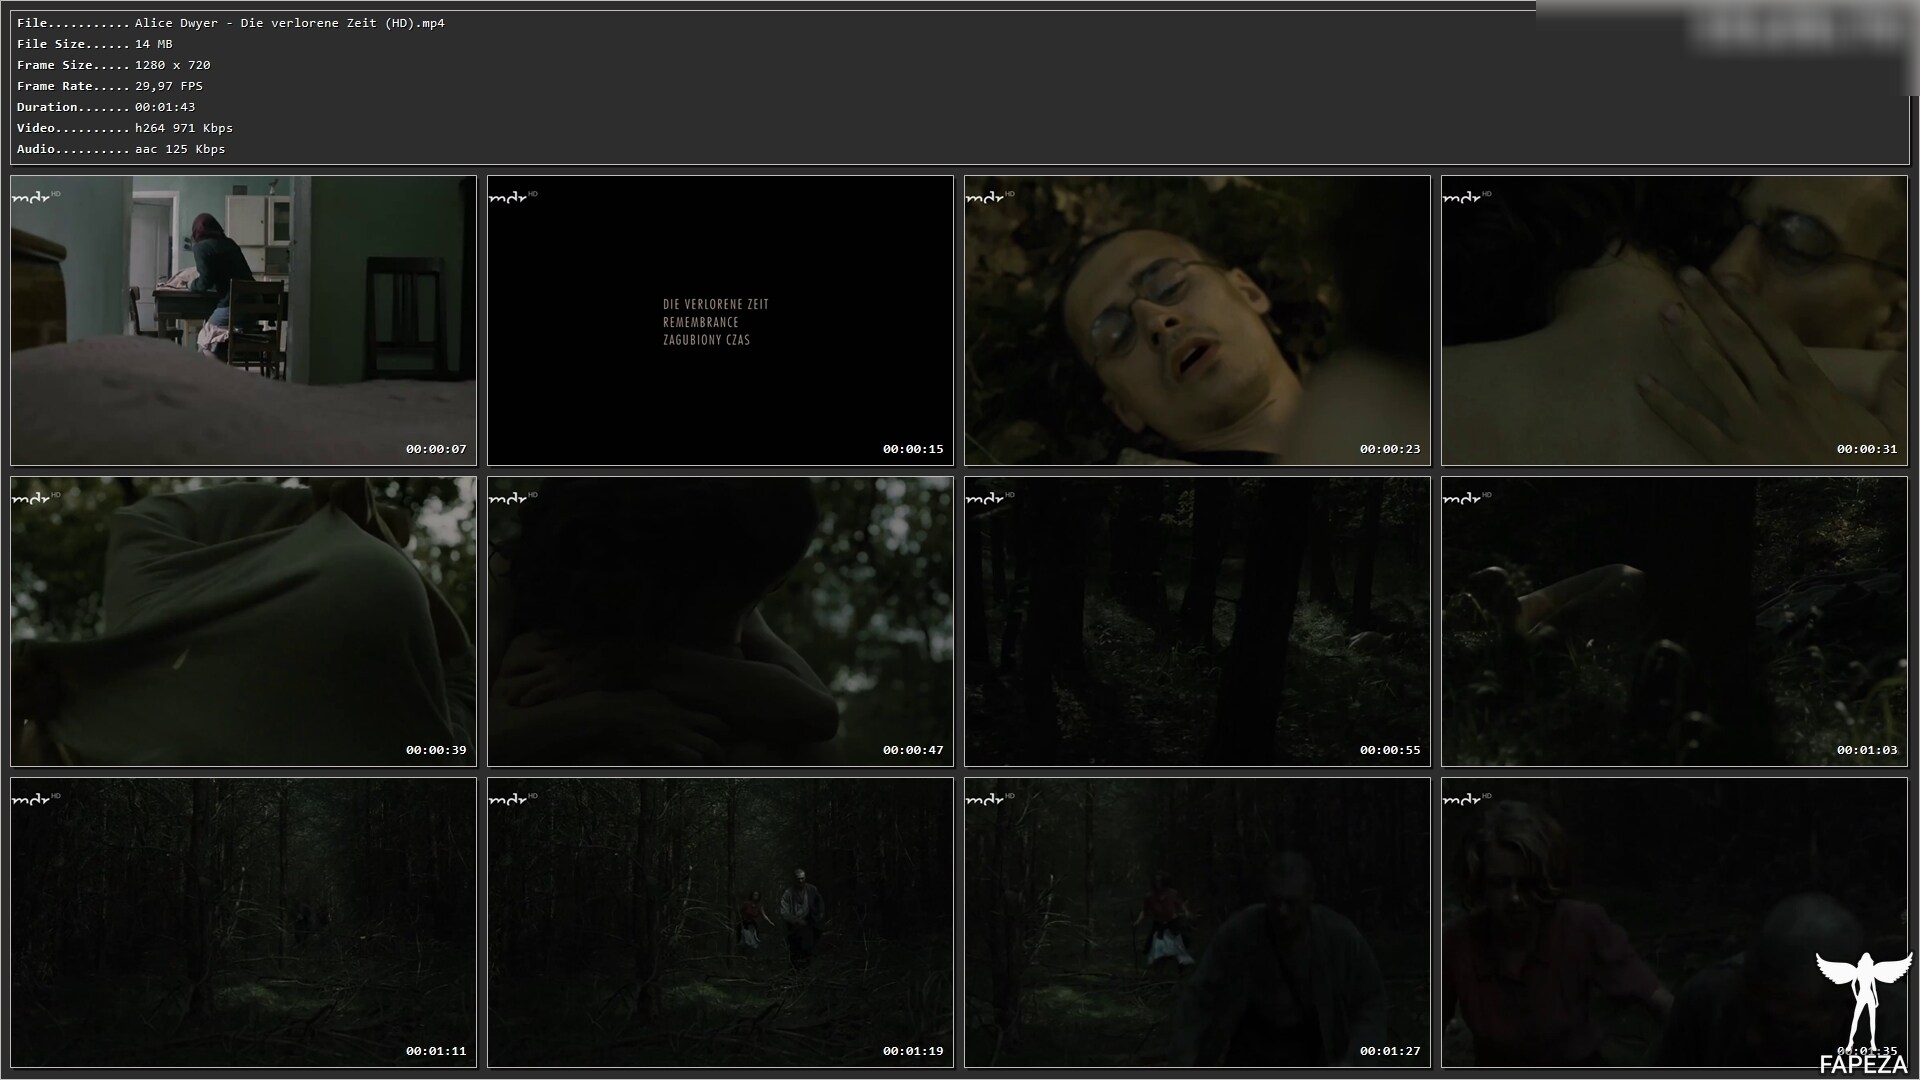Click the mdr HD logo in the 00:00:31 thumbnail
Image resolution: width=1920 pixels, height=1080 pixels.
tap(1467, 197)
